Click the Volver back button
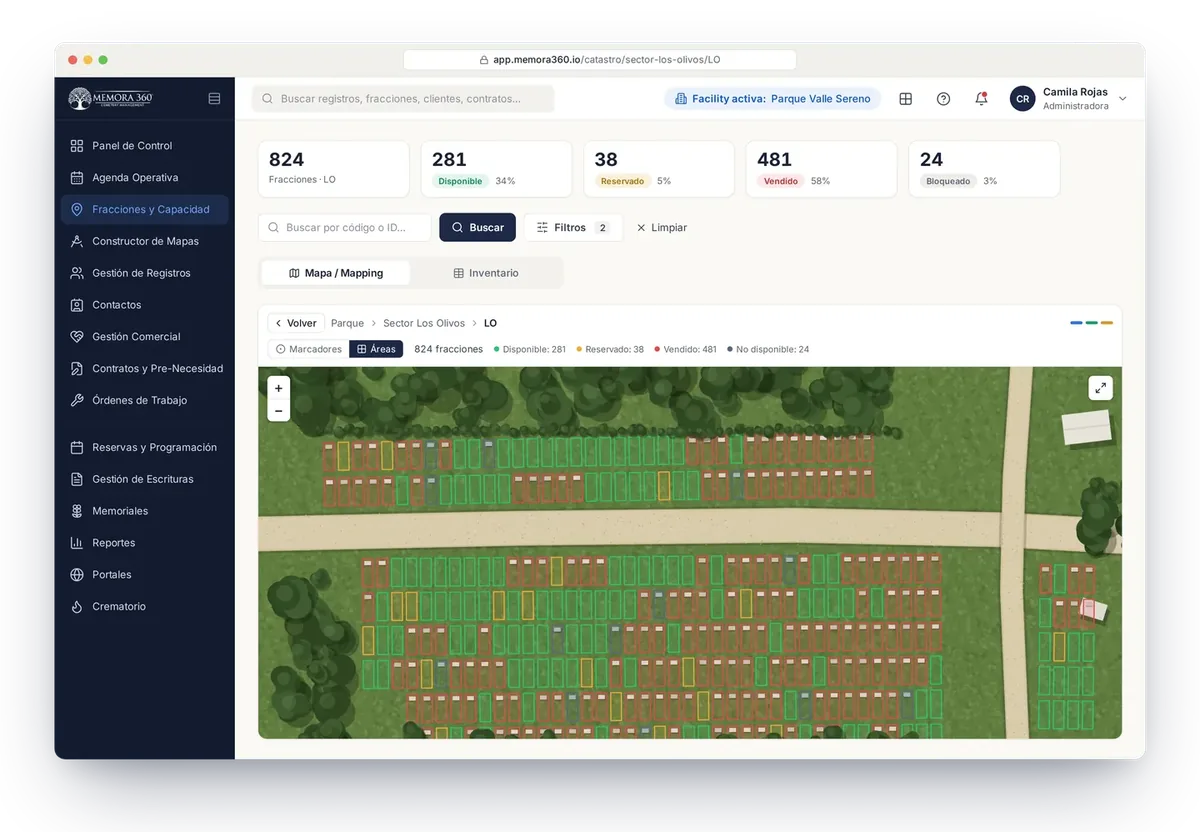Viewport: 1200px width, 832px height. pyautogui.click(x=296, y=323)
